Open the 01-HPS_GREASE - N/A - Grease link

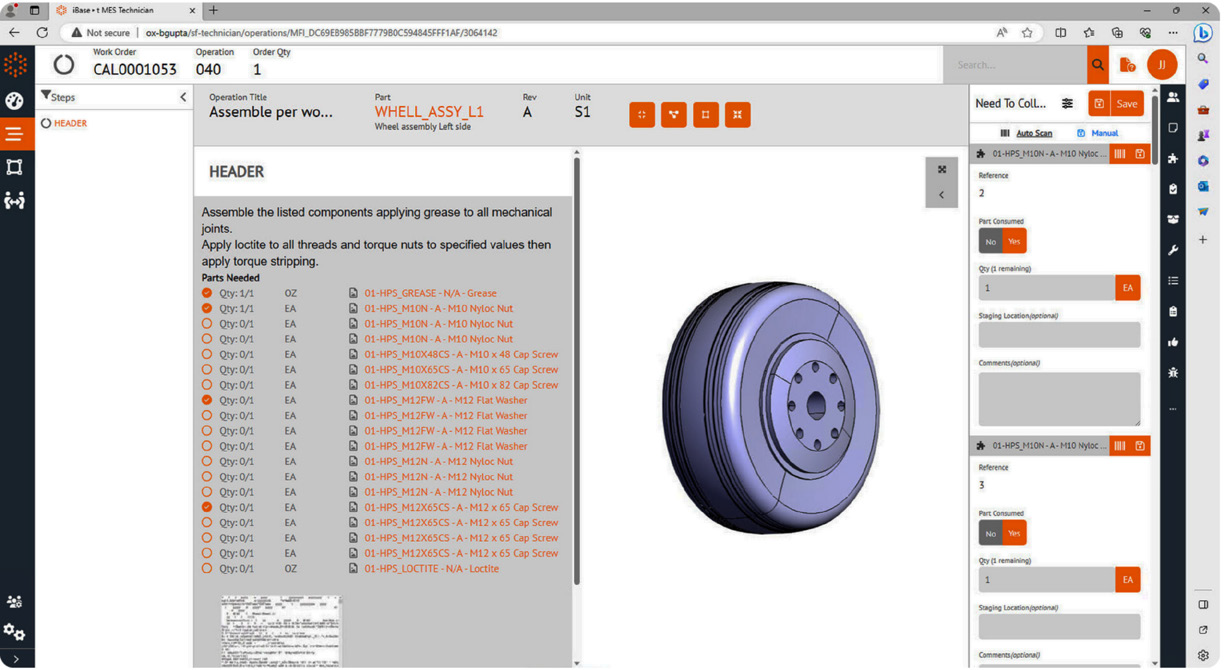(x=430, y=293)
